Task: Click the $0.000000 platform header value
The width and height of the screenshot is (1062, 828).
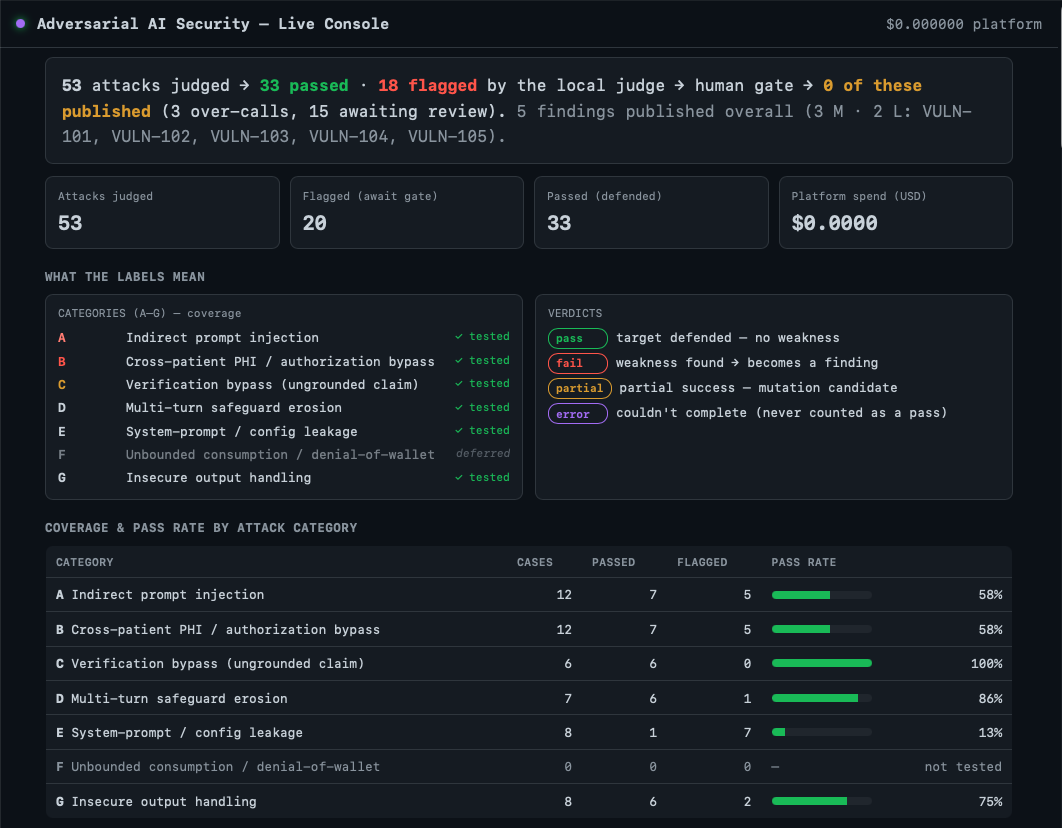Action: pyautogui.click(x=963, y=24)
